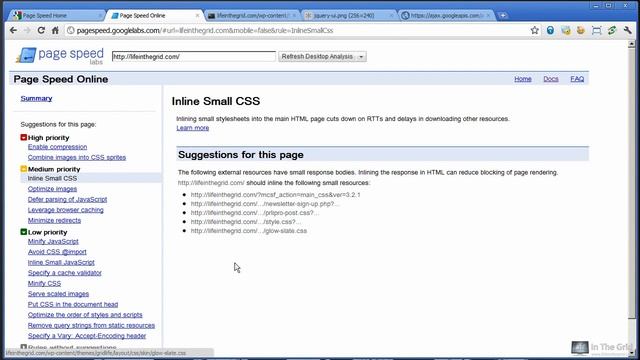The image size is (640, 360).
Task: Open the glow-slate.css resource link
Action: click(x=249, y=231)
